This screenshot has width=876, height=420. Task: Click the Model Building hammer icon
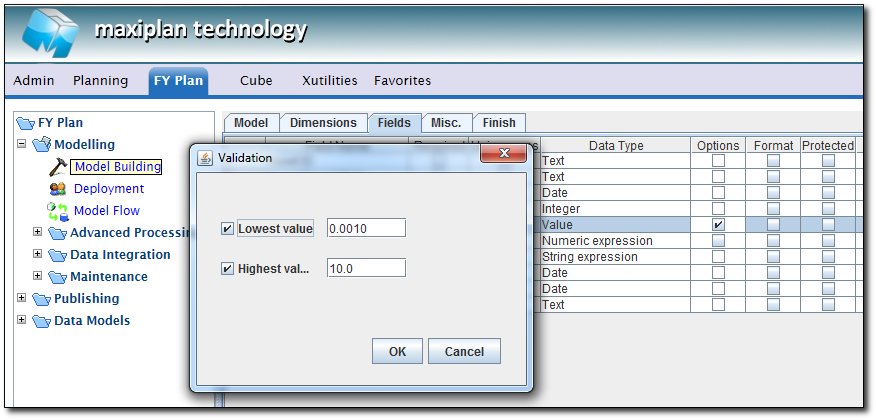point(56,167)
